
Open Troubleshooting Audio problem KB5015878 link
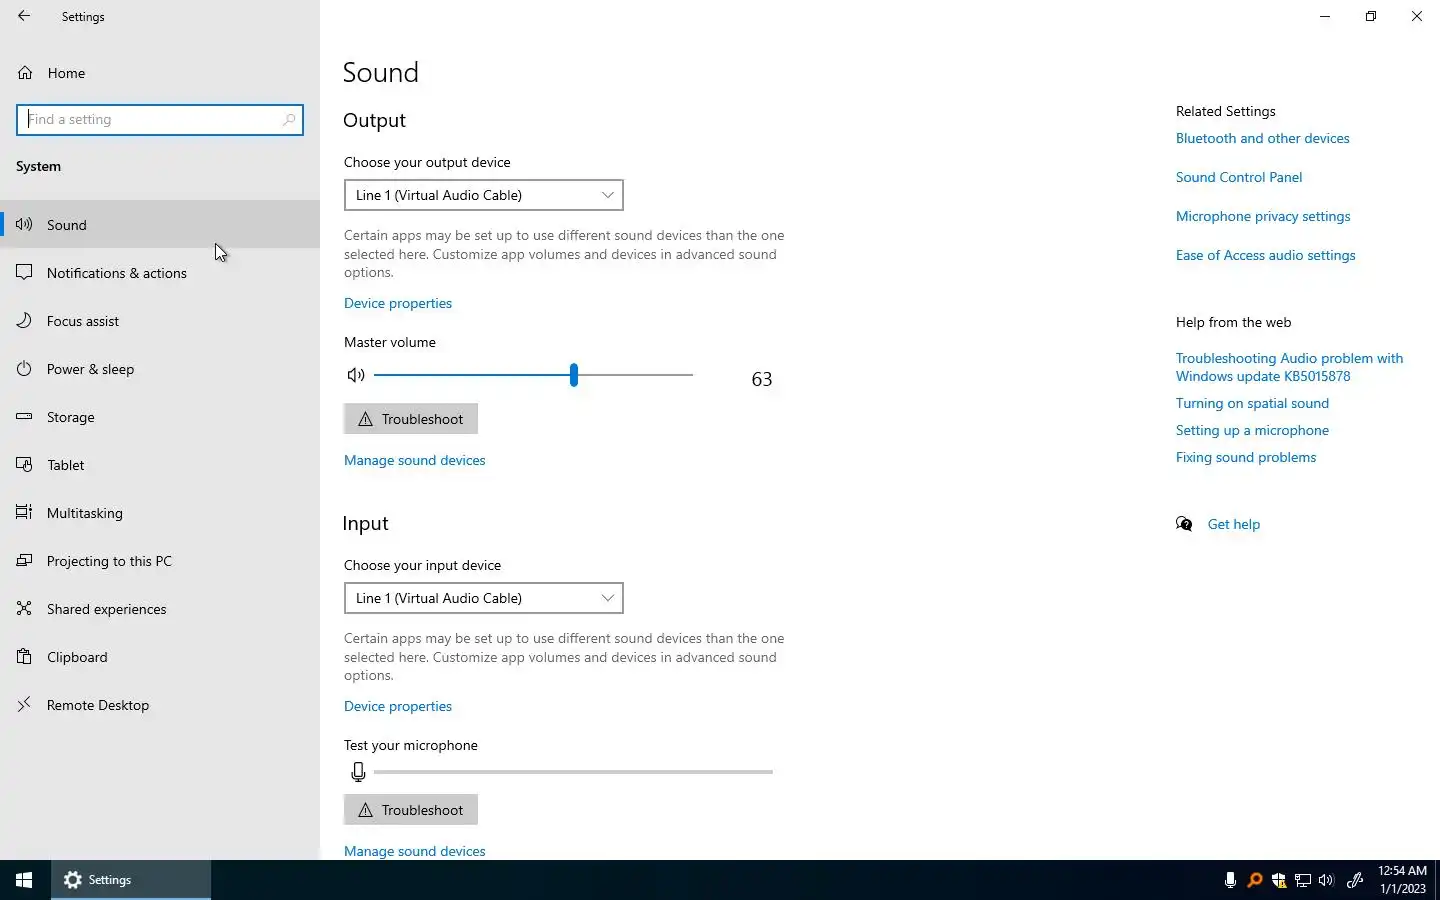pyautogui.click(x=1290, y=367)
